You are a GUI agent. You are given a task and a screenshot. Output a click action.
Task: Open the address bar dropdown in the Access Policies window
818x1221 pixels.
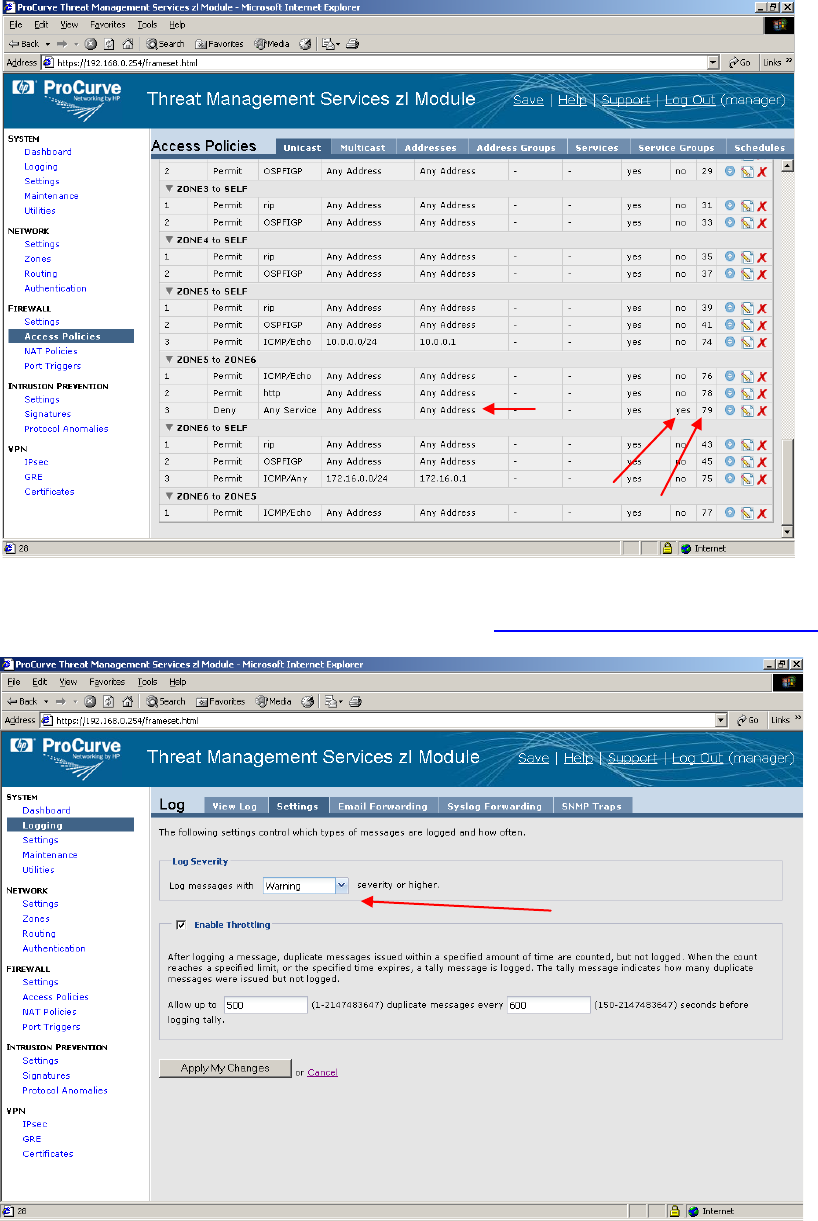pos(713,62)
